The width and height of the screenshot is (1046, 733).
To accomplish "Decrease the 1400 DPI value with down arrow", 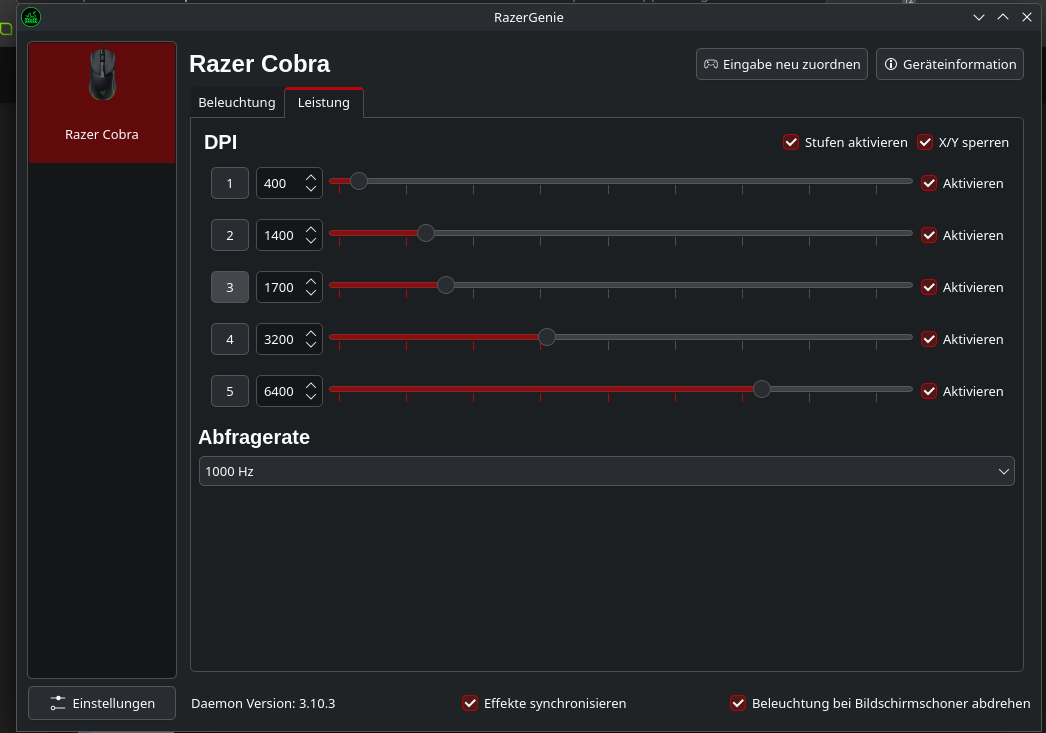I will coord(311,241).
